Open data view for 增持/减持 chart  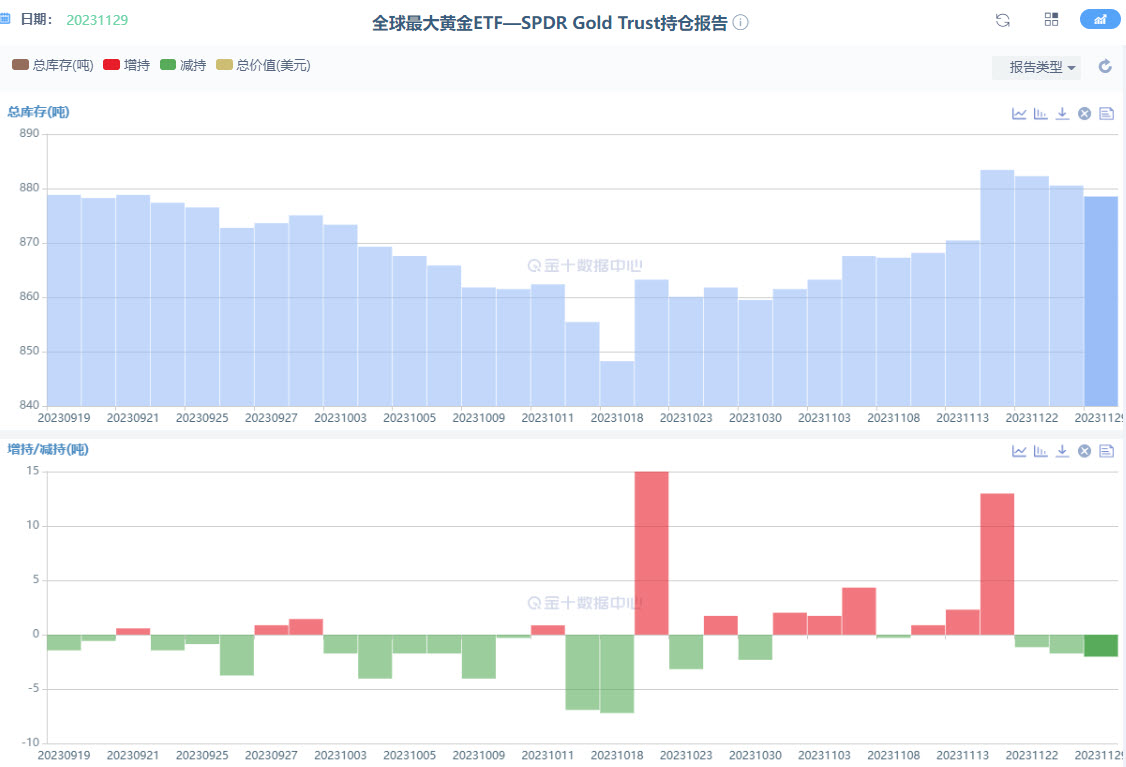pyautogui.click(x=1107, y=451)
